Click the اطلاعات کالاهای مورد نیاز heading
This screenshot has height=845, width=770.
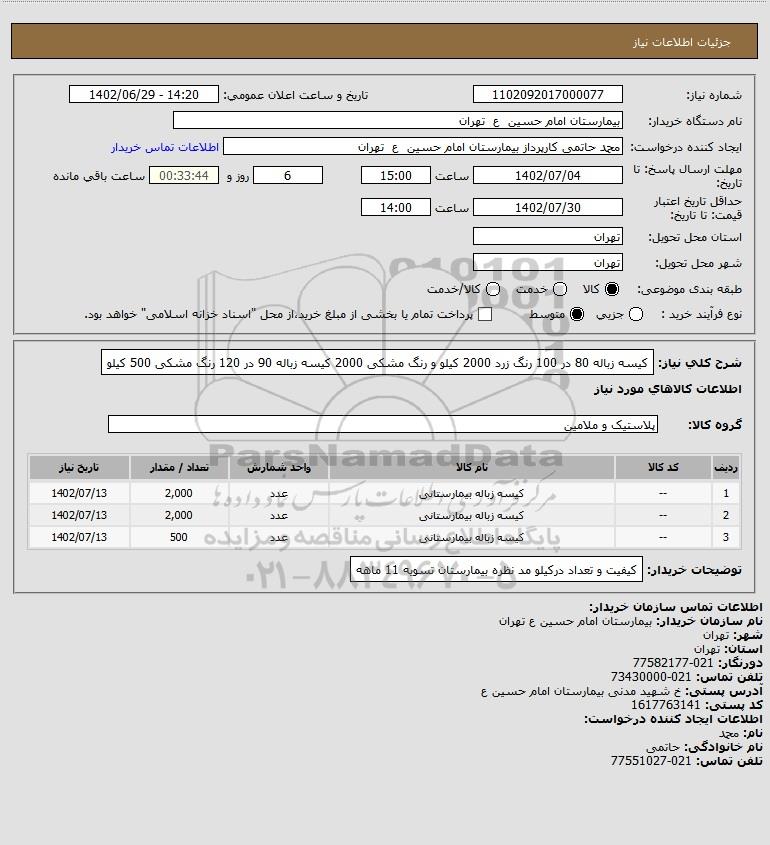coord(668,389)
